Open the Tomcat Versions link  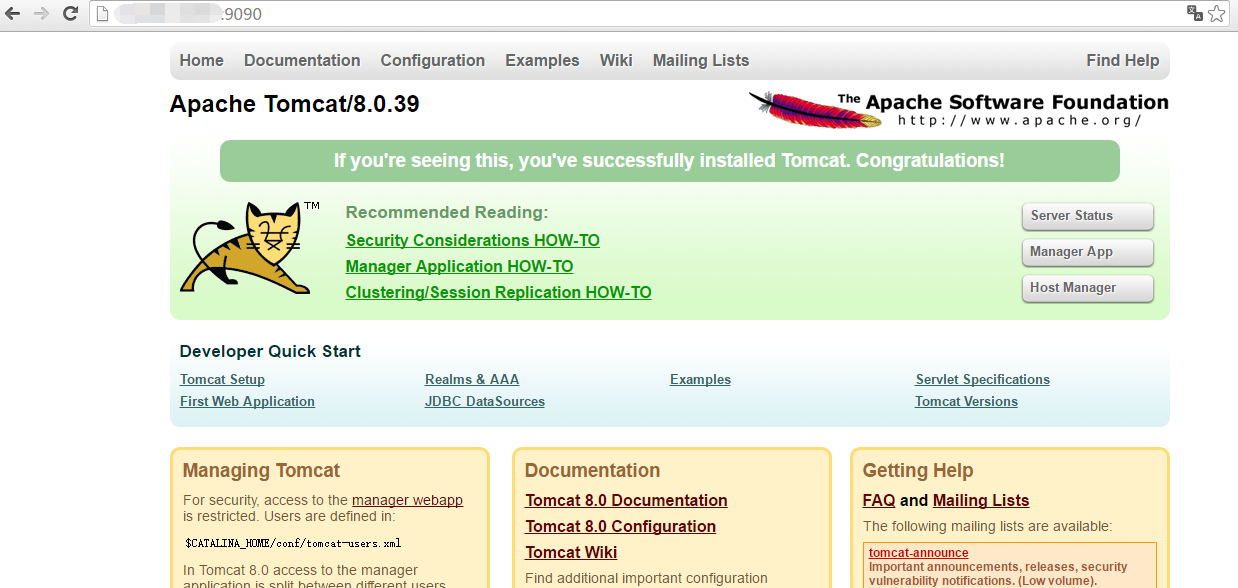tap(966, 401)
